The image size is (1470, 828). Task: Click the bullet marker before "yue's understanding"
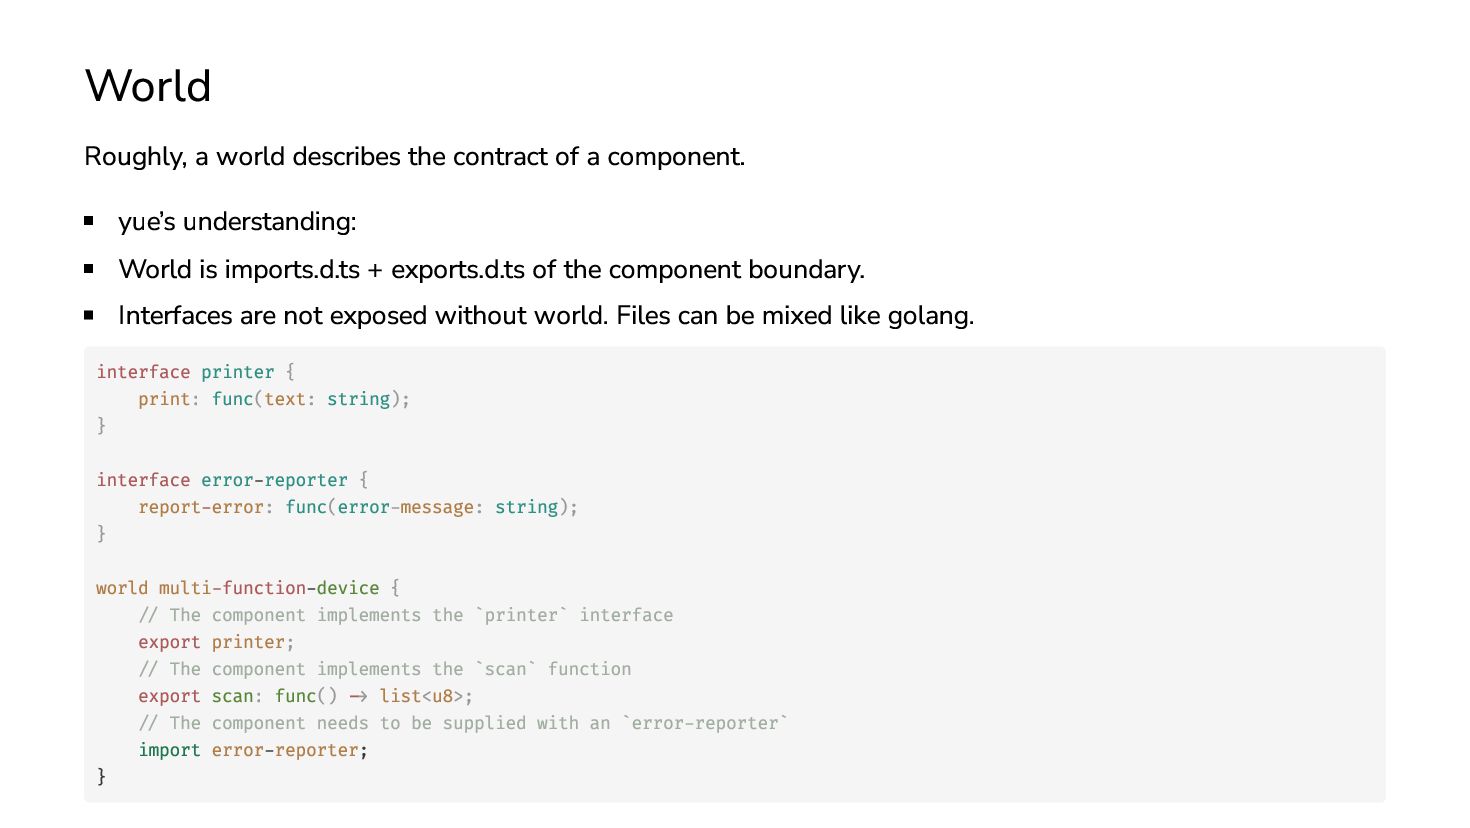pyautogui.click(x=89, y=221)
